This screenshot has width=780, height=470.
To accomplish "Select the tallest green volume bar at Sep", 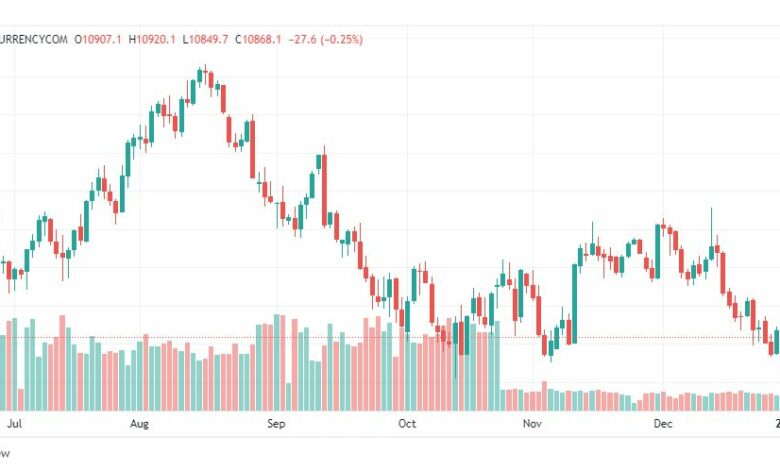I will click(x=277, y=362).
